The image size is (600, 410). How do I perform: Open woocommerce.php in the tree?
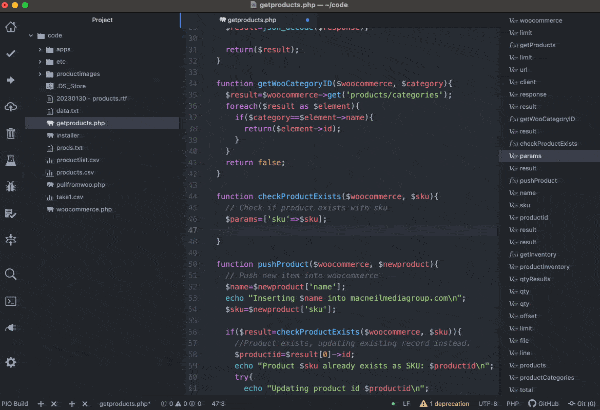click(84, 209)
